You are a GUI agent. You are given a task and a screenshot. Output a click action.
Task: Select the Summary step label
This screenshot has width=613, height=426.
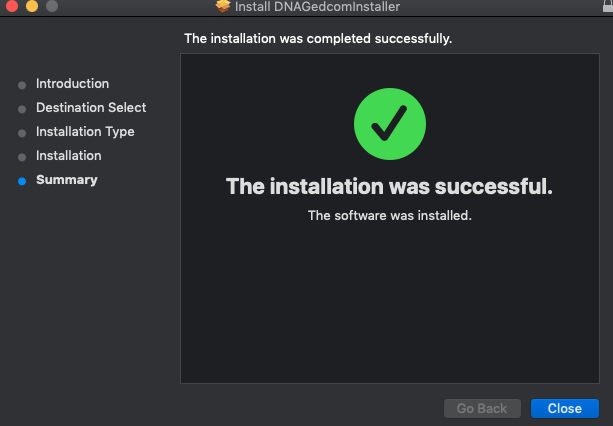67,180
